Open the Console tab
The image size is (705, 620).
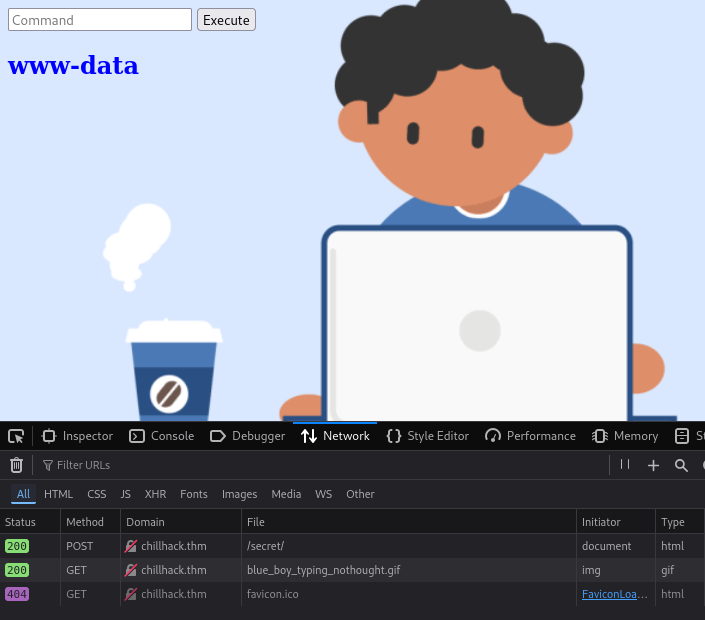pyautogui.click(x=161, y=436)
